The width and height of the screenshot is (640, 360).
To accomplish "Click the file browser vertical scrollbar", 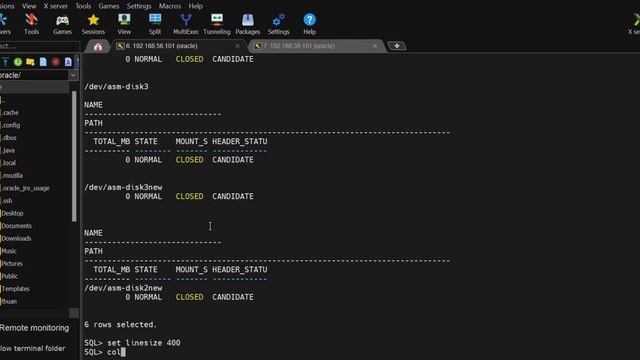I will point(74,157).
